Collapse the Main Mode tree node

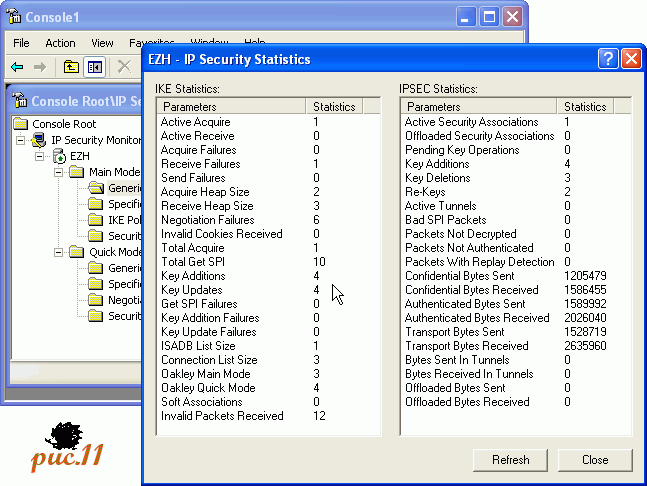pyautogui.click(x=59, y=172)
